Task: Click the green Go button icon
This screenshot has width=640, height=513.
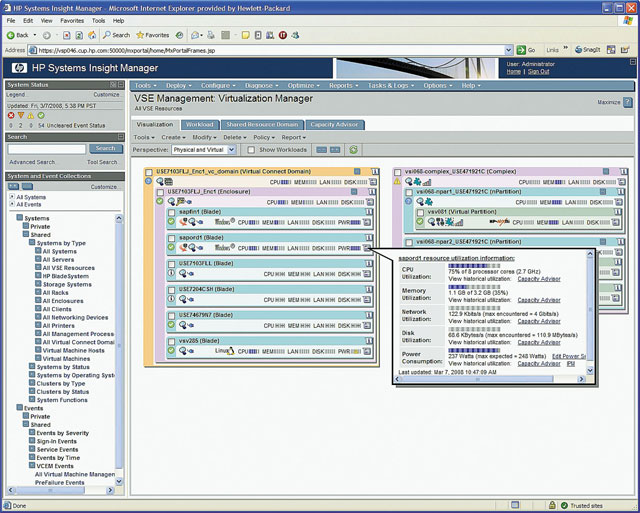Action: tap(521, 50)
